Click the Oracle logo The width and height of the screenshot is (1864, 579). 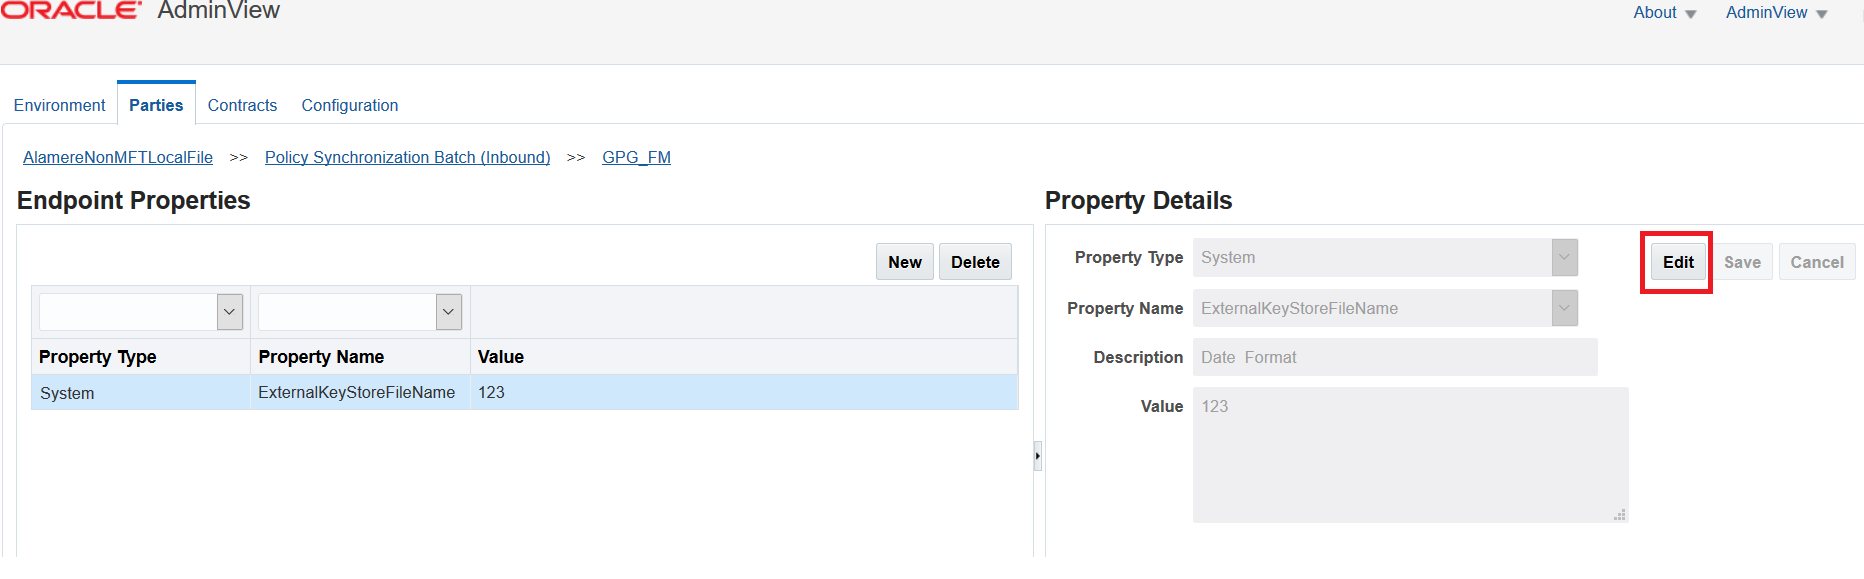coord(70,11)
